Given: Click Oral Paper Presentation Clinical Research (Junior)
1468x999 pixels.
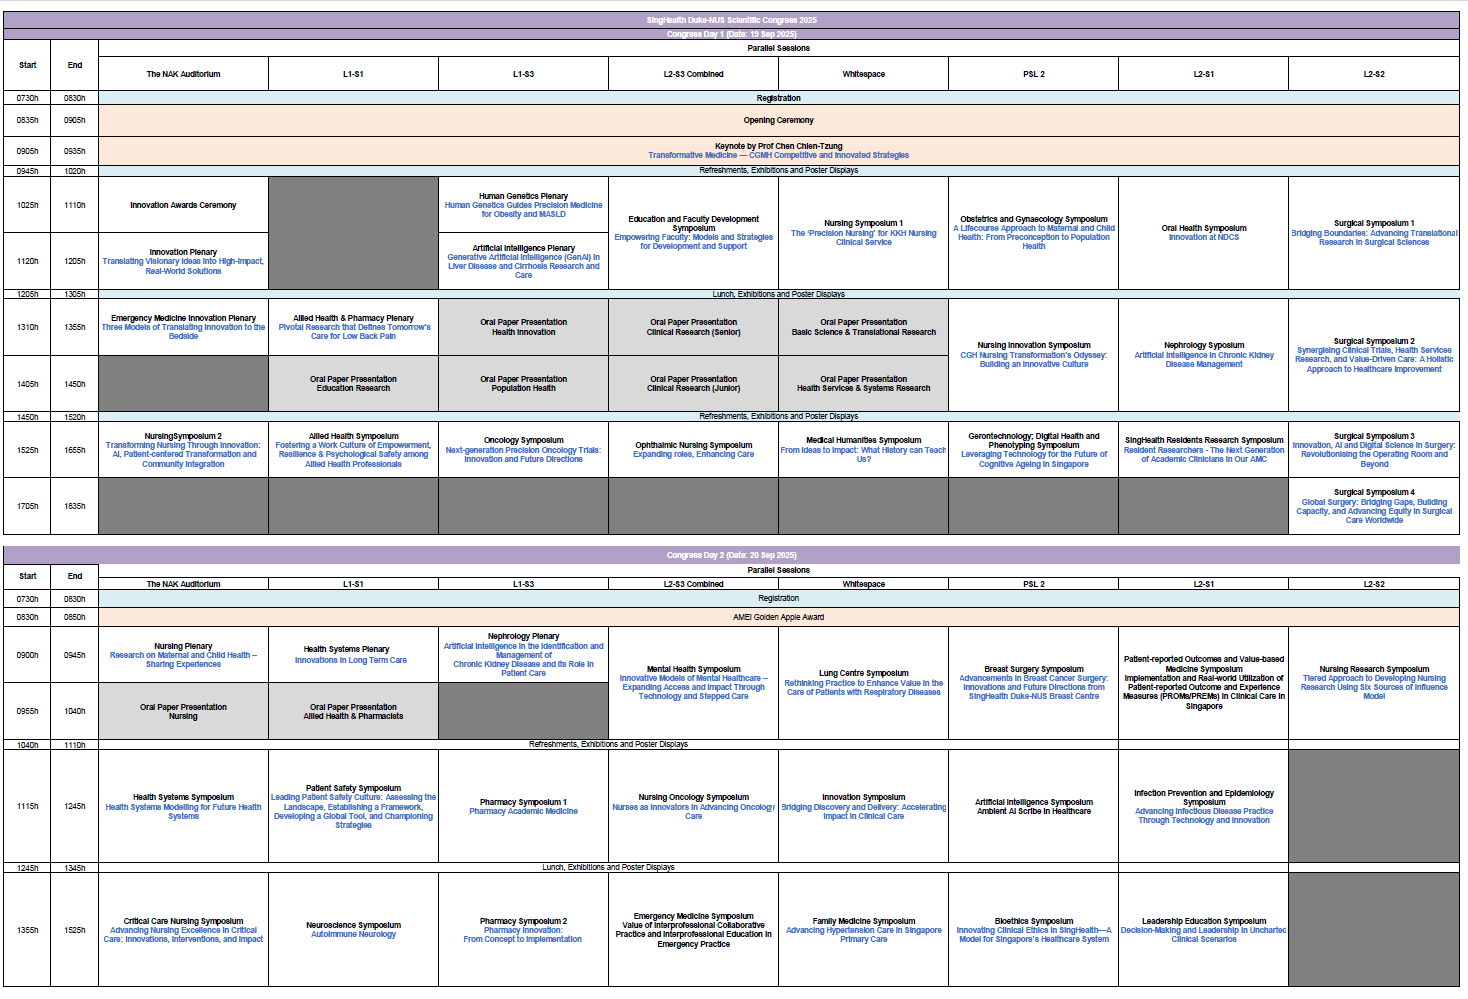Looking at the screenshot, I should (x=693, y=384).
